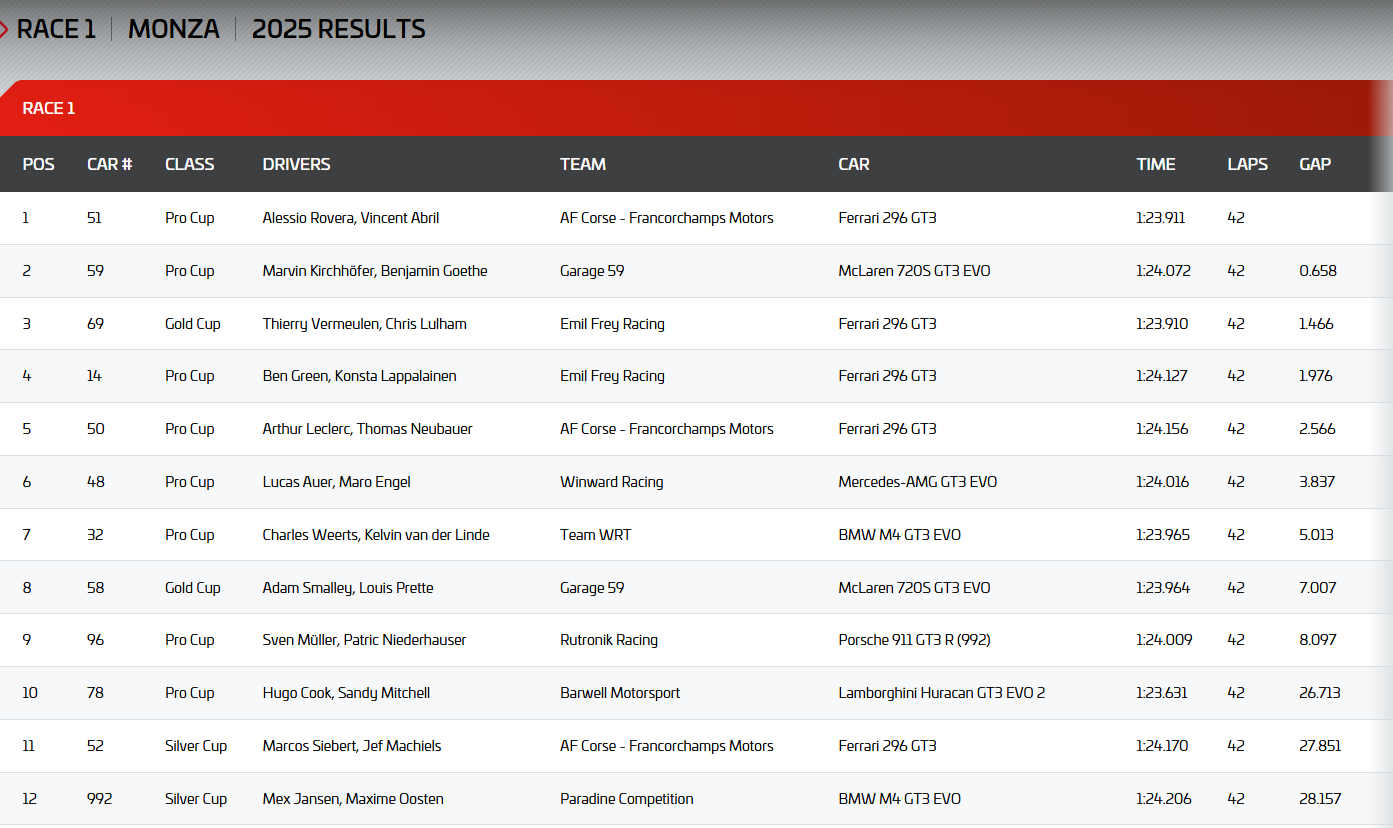Click the CAR column header

[x=854, y=164]
